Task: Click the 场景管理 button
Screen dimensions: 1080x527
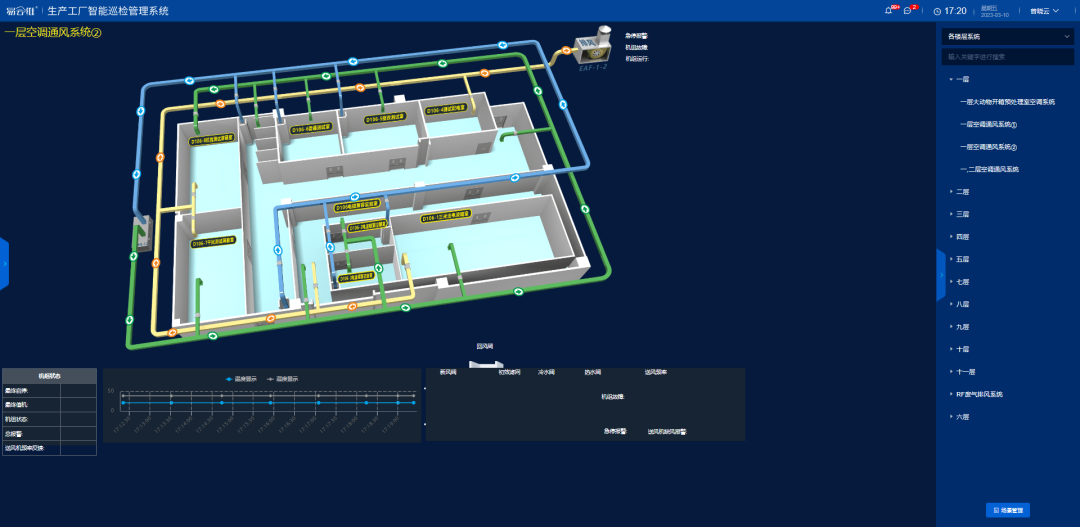Action: coord(1008,510)
